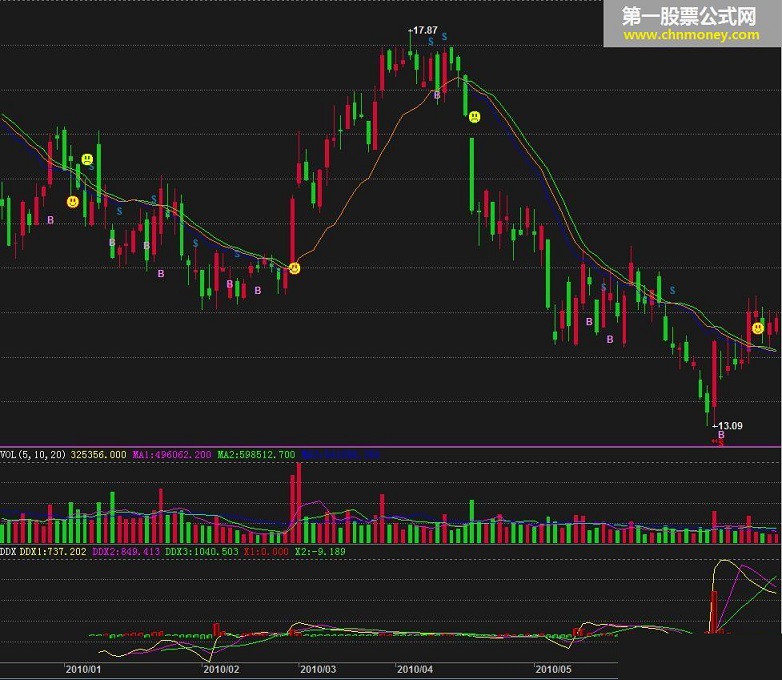This screenshot has height=680, width=782.
Task: Click the DDX1:737.202 value
Action: [x=53, y=551]
